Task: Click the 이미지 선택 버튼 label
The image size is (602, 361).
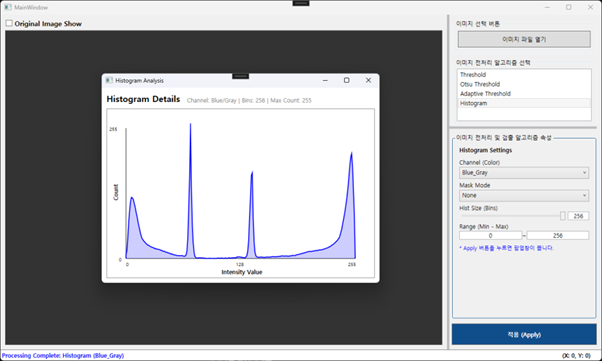Action: 478,24
